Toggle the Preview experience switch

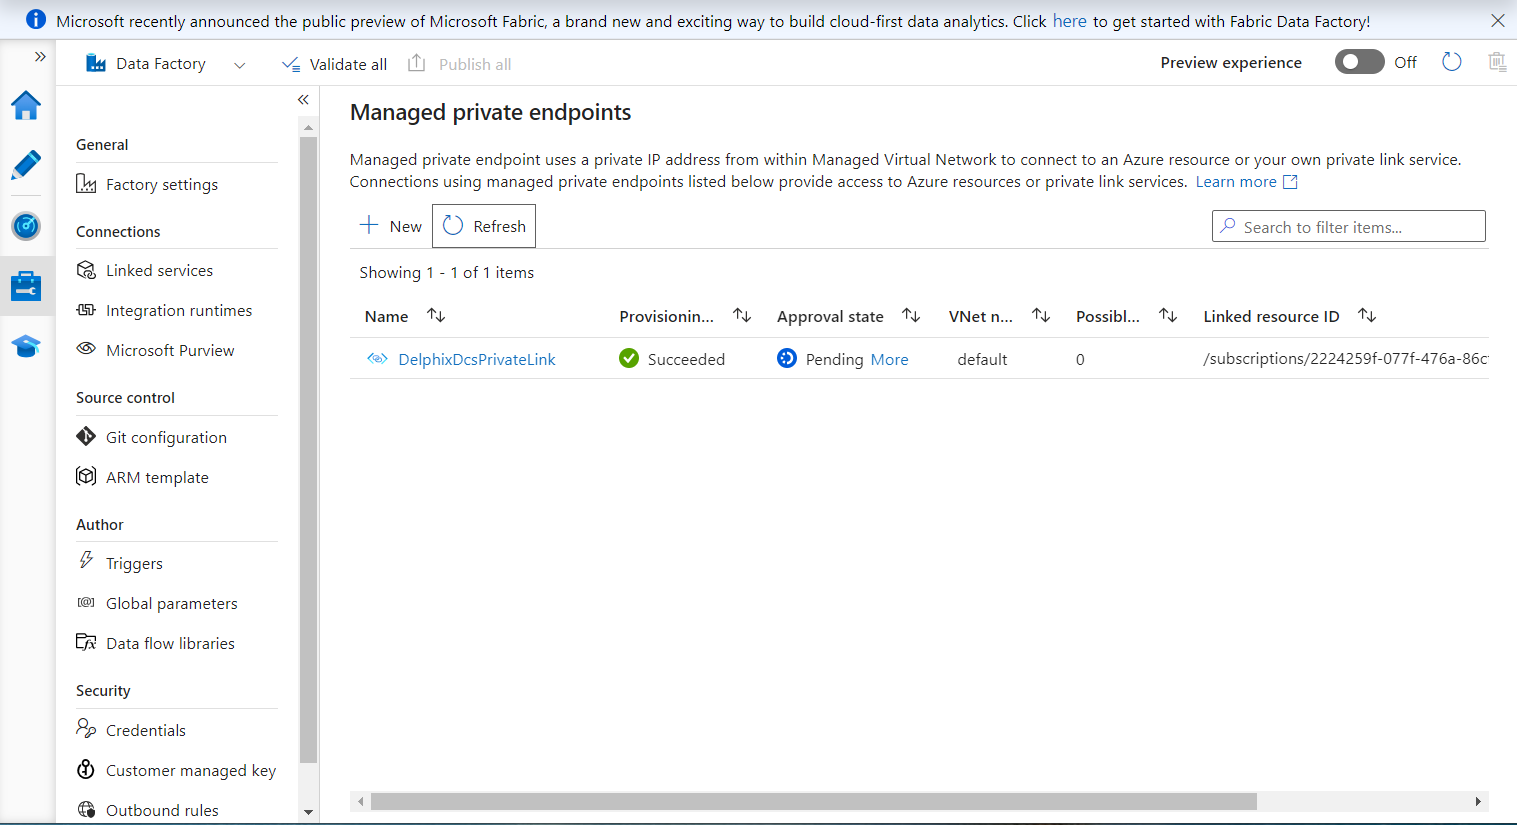pos(1359,62)
